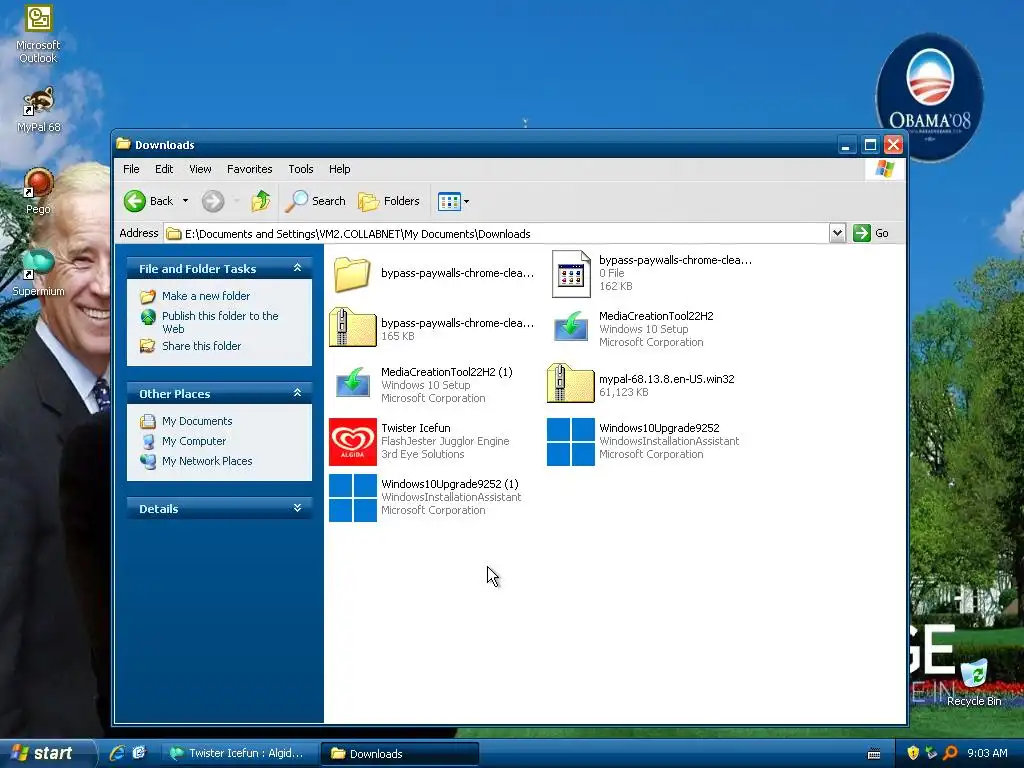The width and height of the screenshot is (1024, 768).
Task: Go to My Network Places
Action: tap(207, 461)
